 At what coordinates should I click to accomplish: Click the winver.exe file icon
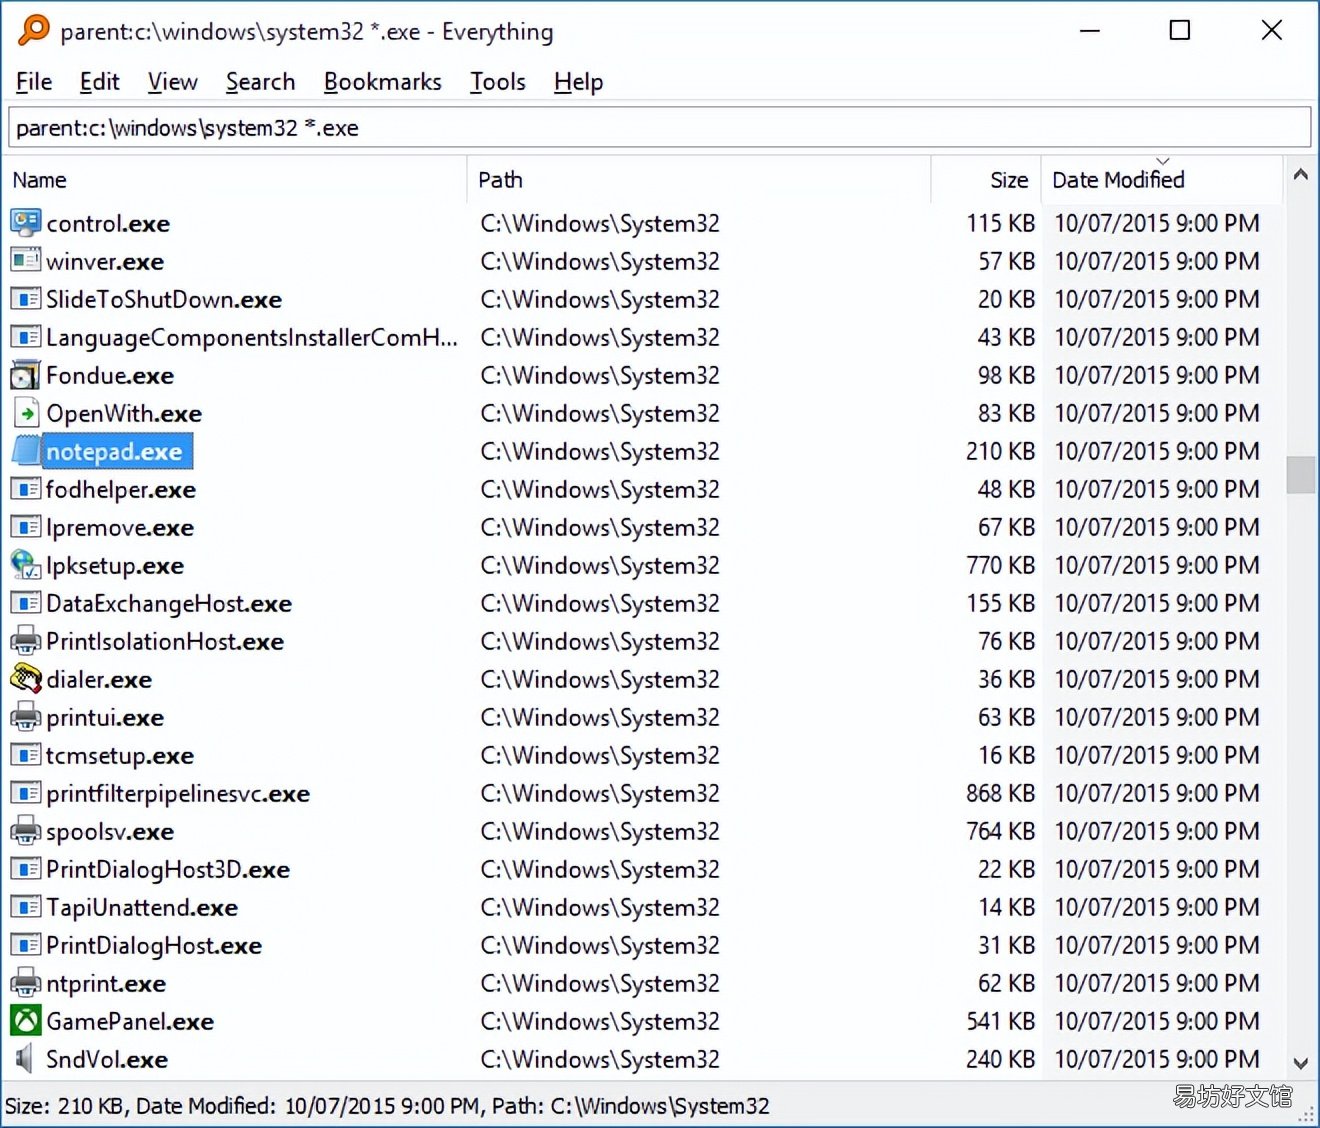tap(25, 261)
